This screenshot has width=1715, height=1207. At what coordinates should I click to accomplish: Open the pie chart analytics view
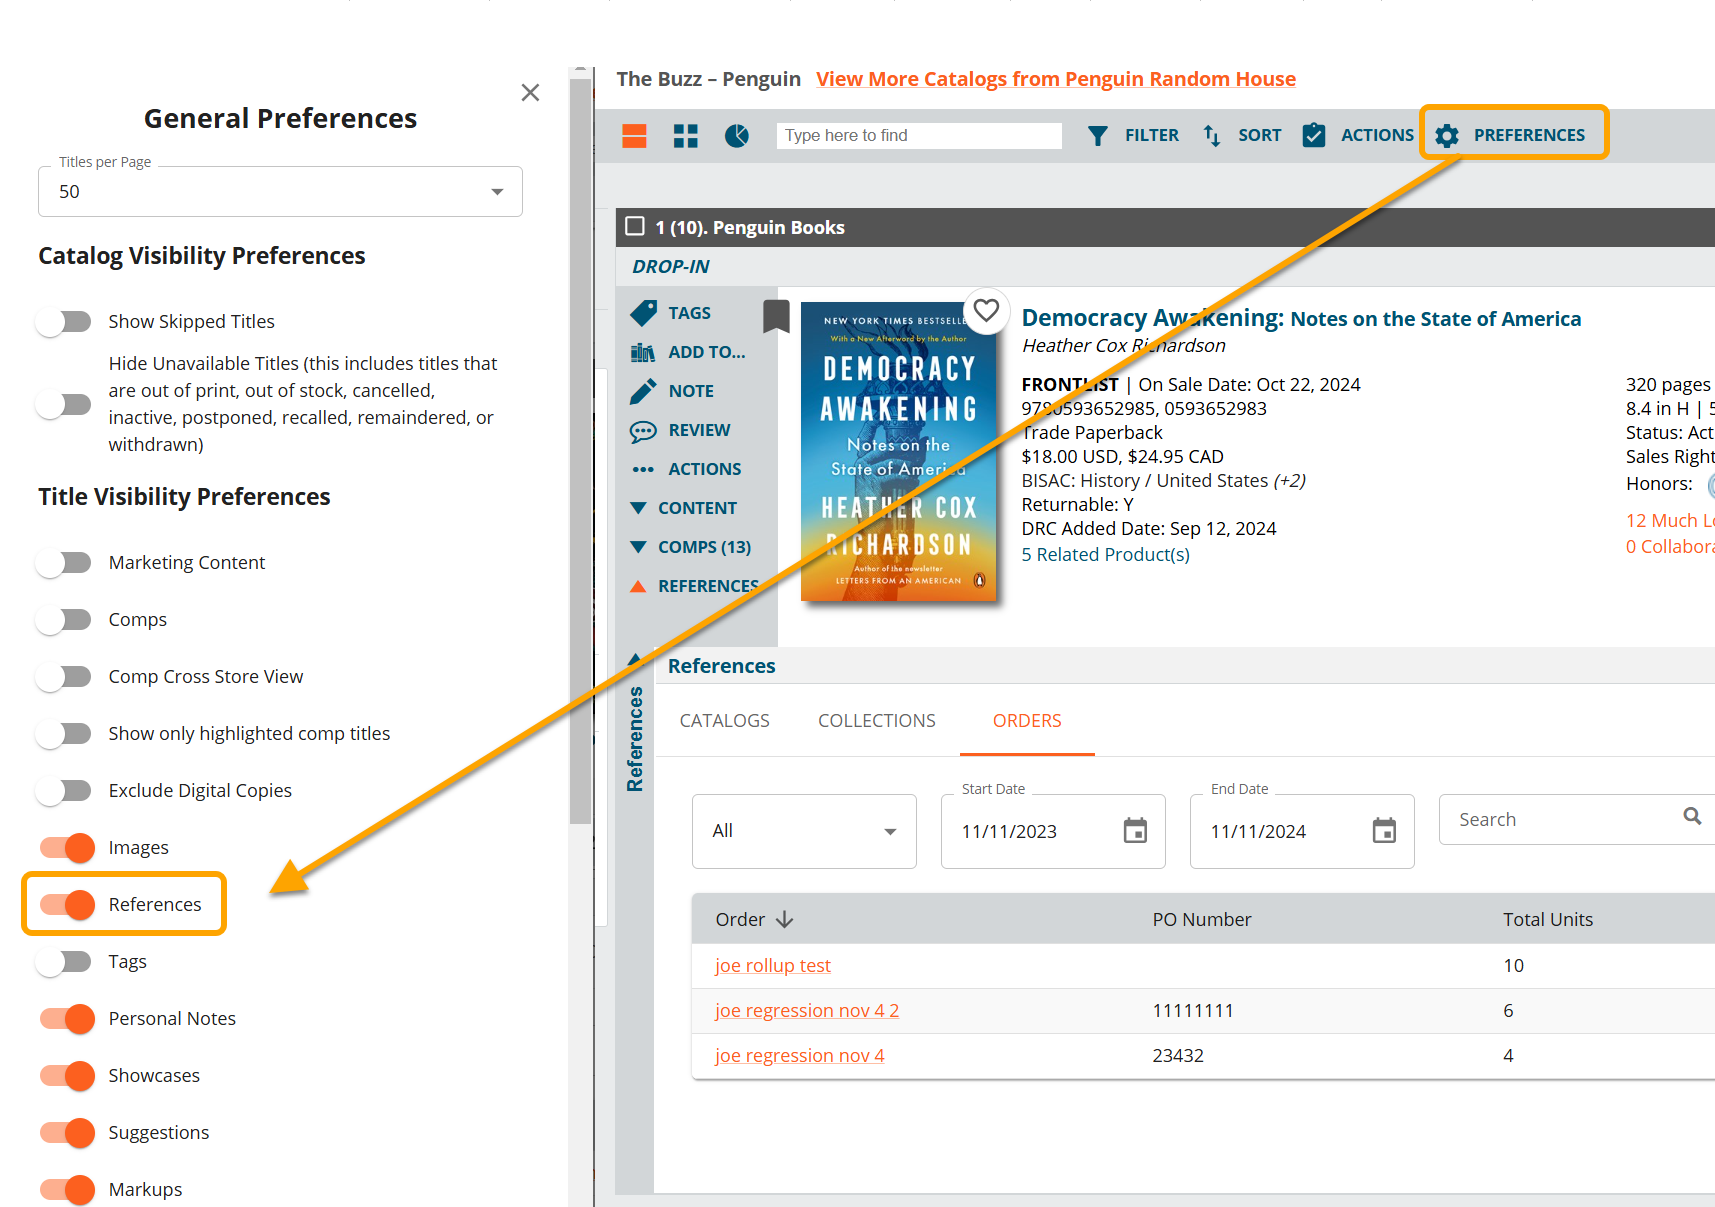click(737, 136)
